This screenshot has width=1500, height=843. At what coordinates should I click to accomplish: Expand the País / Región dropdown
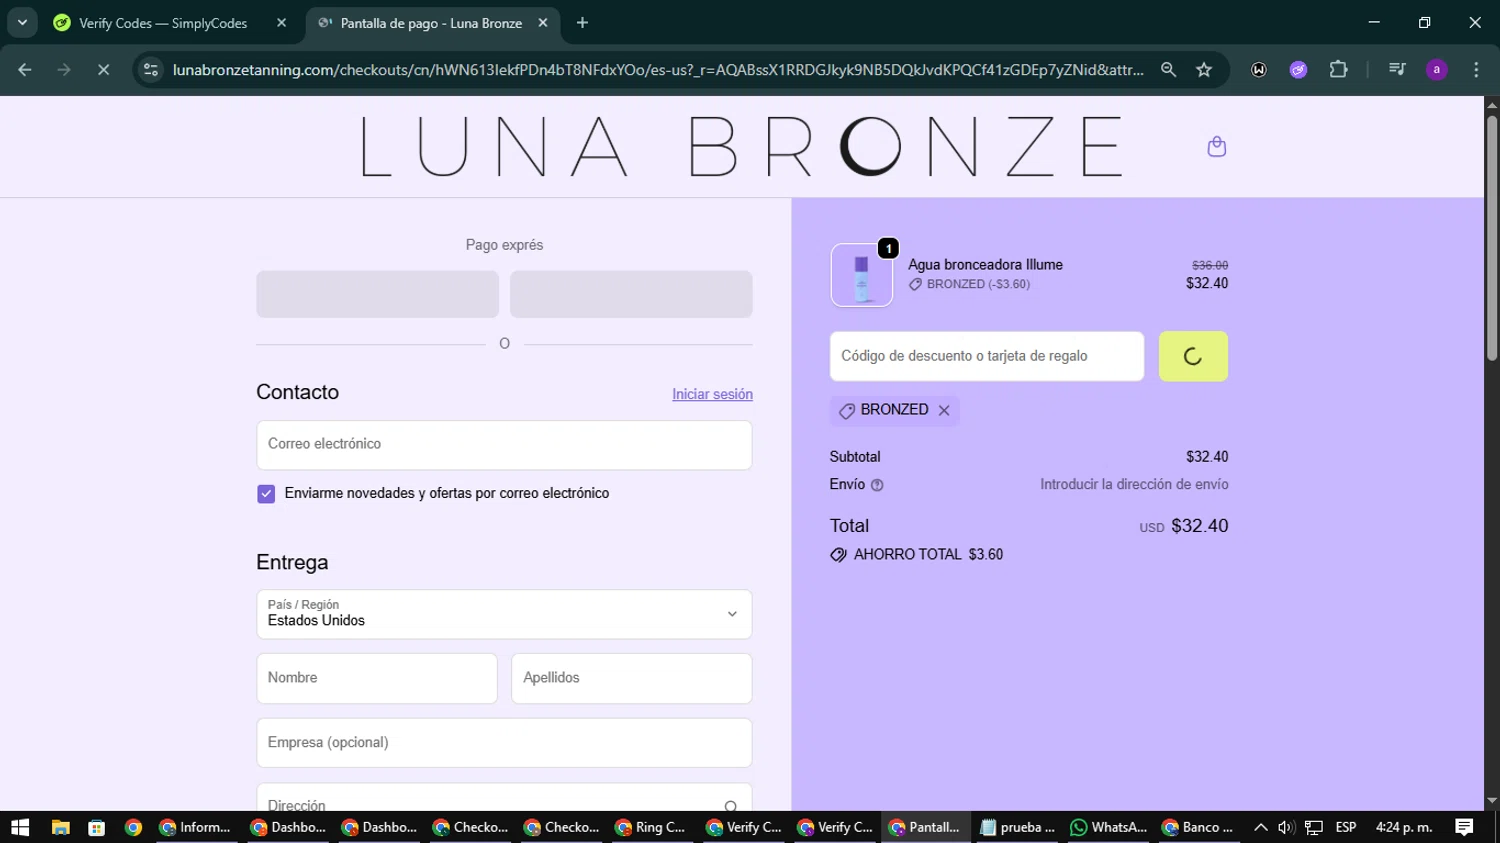504,614
